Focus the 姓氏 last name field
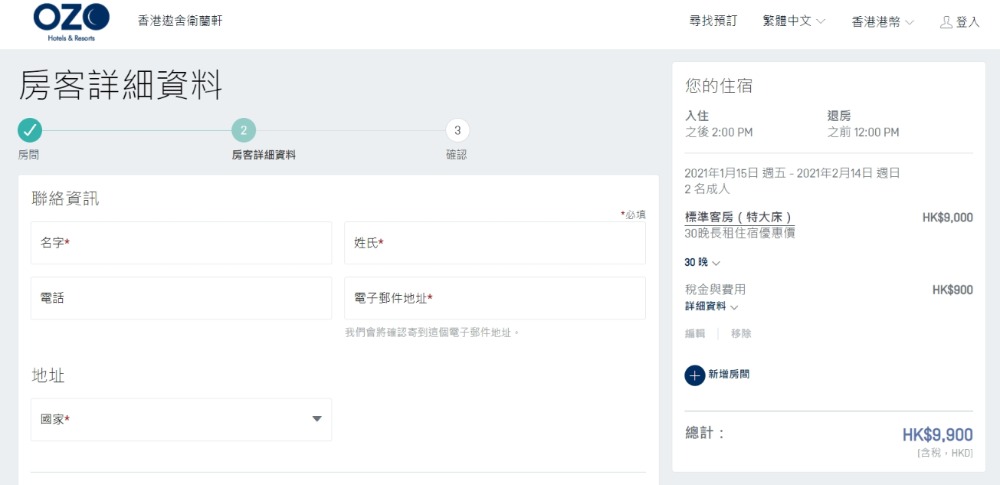 (x=495, y=243)
